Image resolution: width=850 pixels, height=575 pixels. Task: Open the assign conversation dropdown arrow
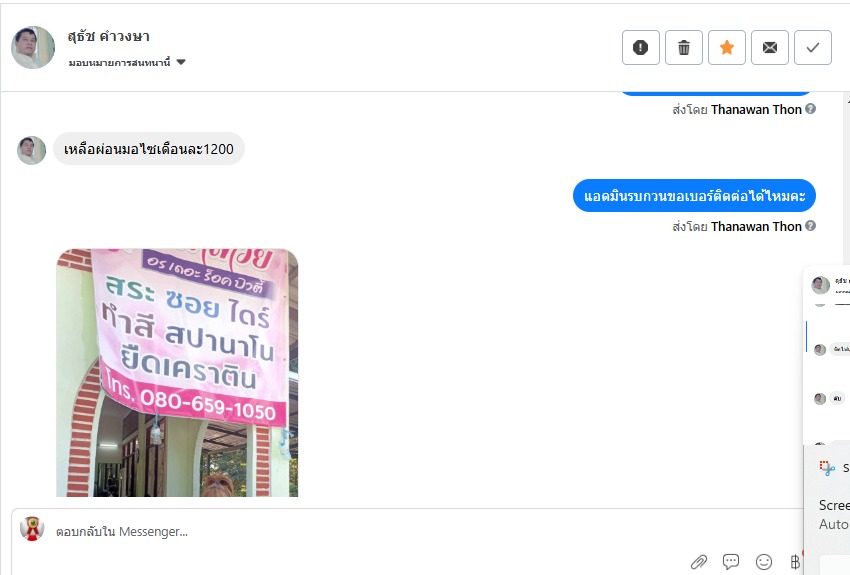tap(181, 62)
